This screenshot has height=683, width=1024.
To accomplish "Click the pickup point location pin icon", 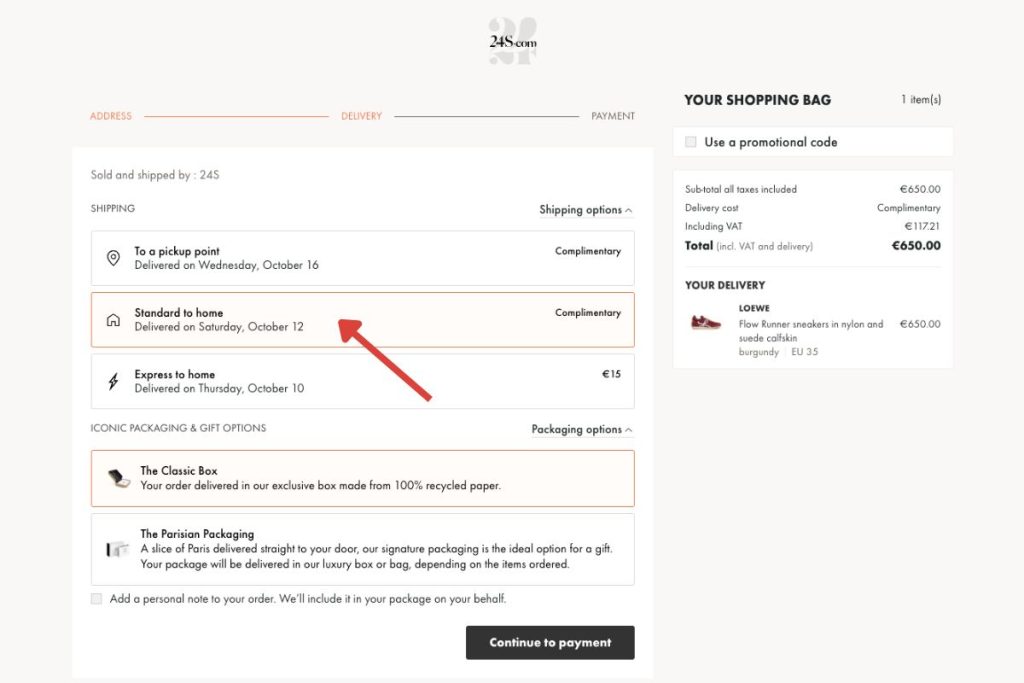I will tap(113, 259).
